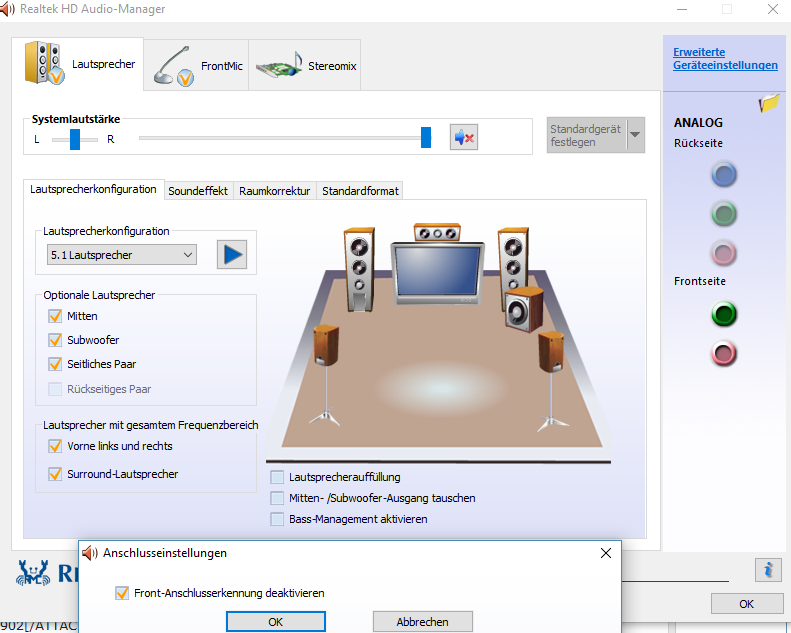Image resolution: width=791 pixels, height=633 pixels.
Task: Click the left-right balance slider handle
Action: coord(75,139)
